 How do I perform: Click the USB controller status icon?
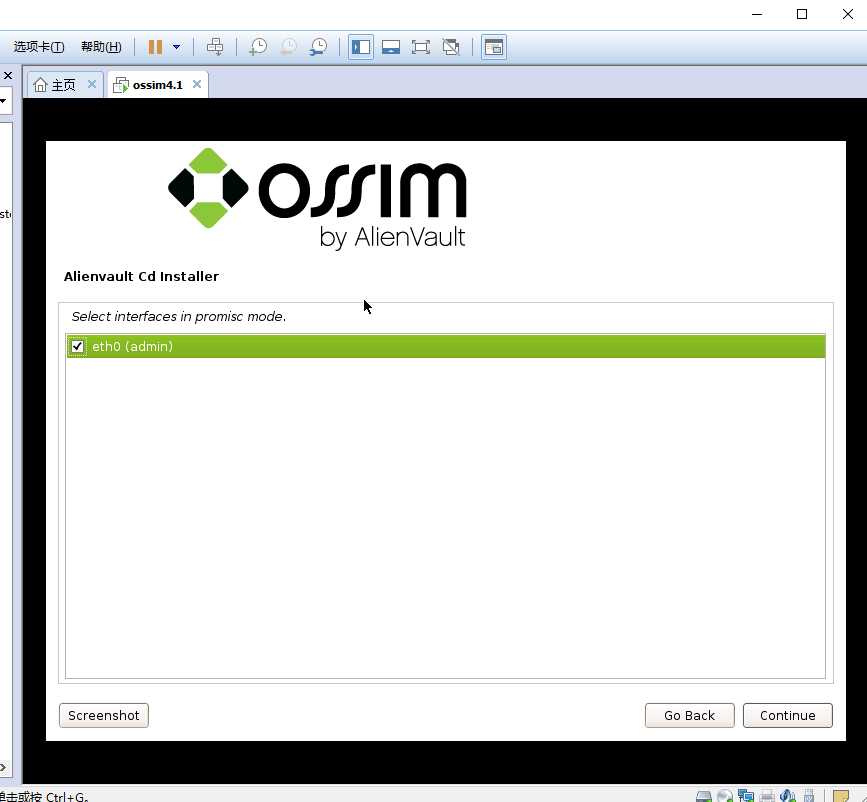coord(808,796)
